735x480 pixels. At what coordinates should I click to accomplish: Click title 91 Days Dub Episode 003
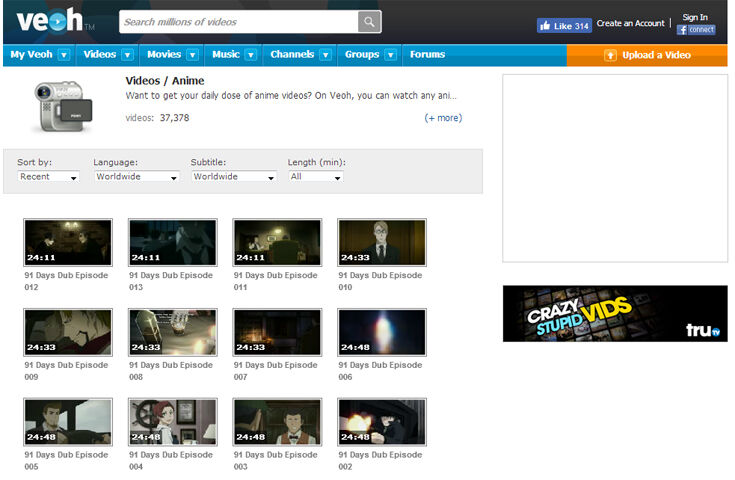coord(276,461)
